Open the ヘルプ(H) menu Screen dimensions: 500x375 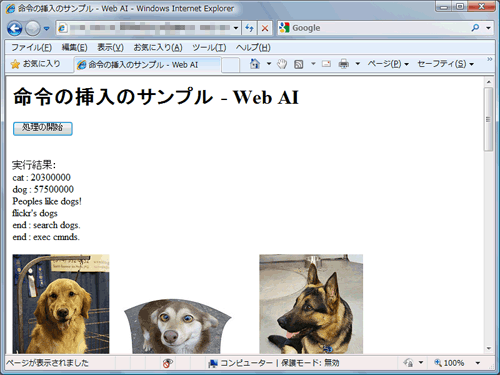point(253,47)
